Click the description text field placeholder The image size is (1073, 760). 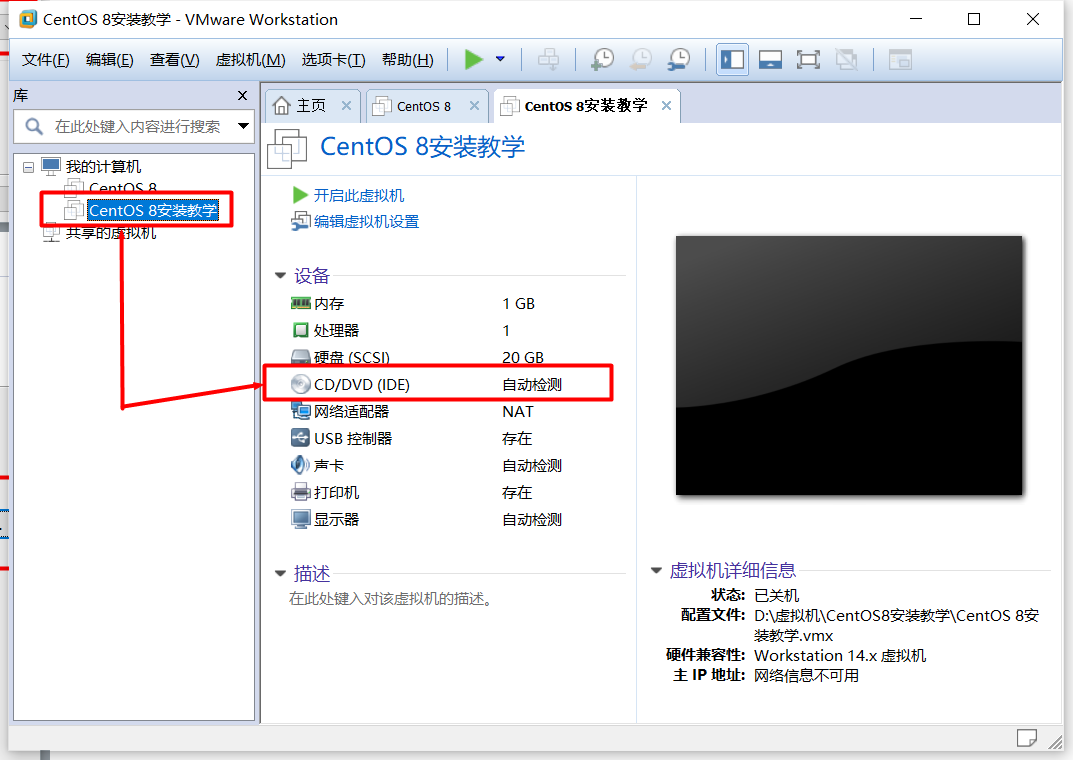(390, 599)
